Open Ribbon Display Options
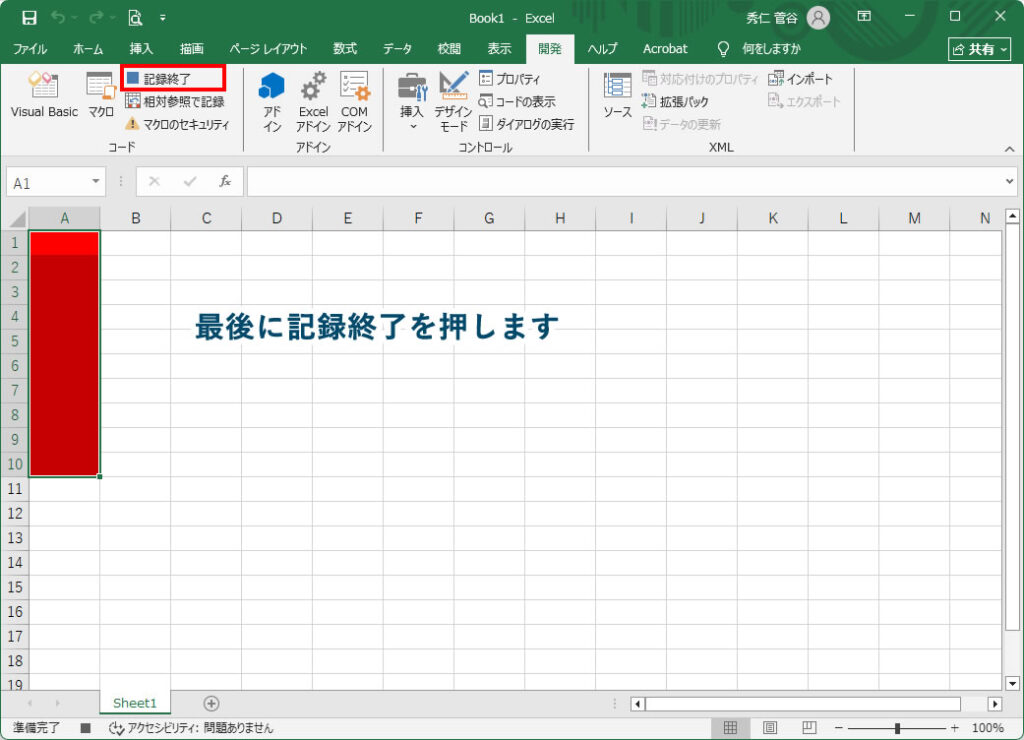Viewport: 1024px width, 740px height. click(x=864, y=16)
